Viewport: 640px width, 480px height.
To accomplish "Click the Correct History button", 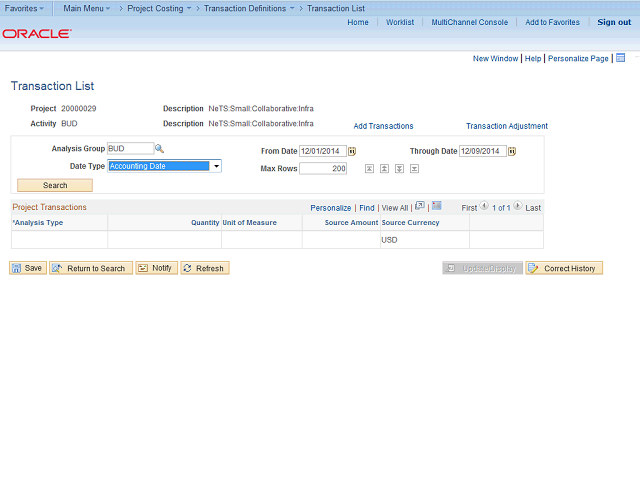I will (564, 268).
